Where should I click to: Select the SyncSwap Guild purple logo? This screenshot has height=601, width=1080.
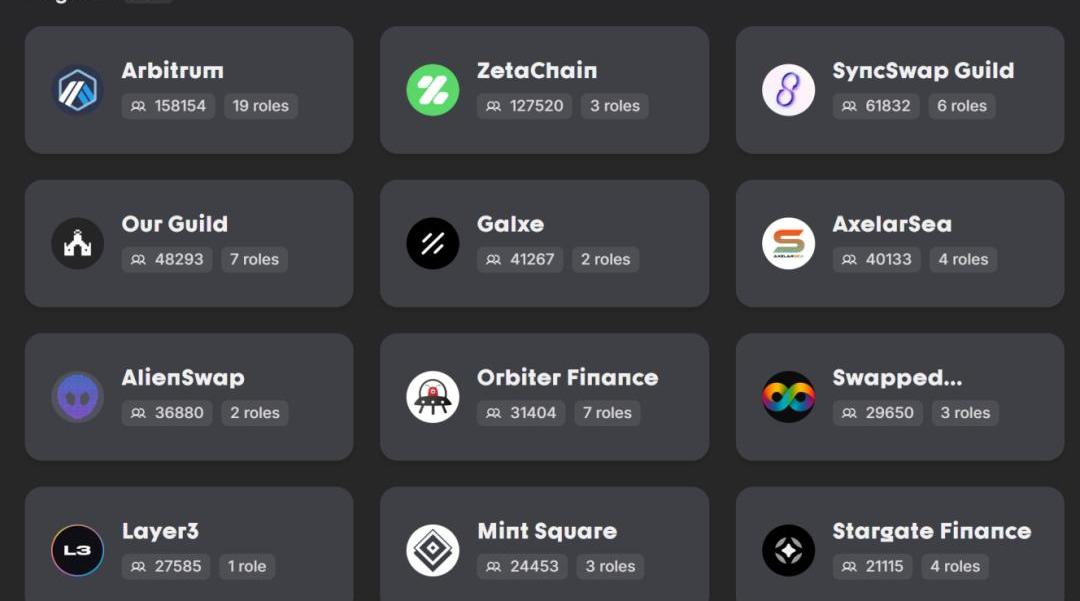(789, 89)
